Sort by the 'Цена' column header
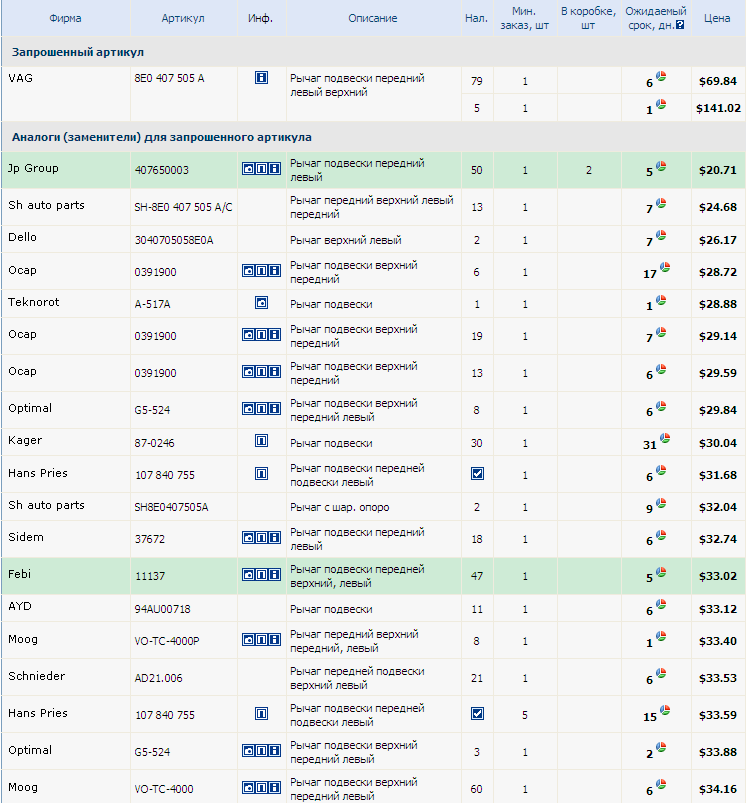 (x=717, y=18)
